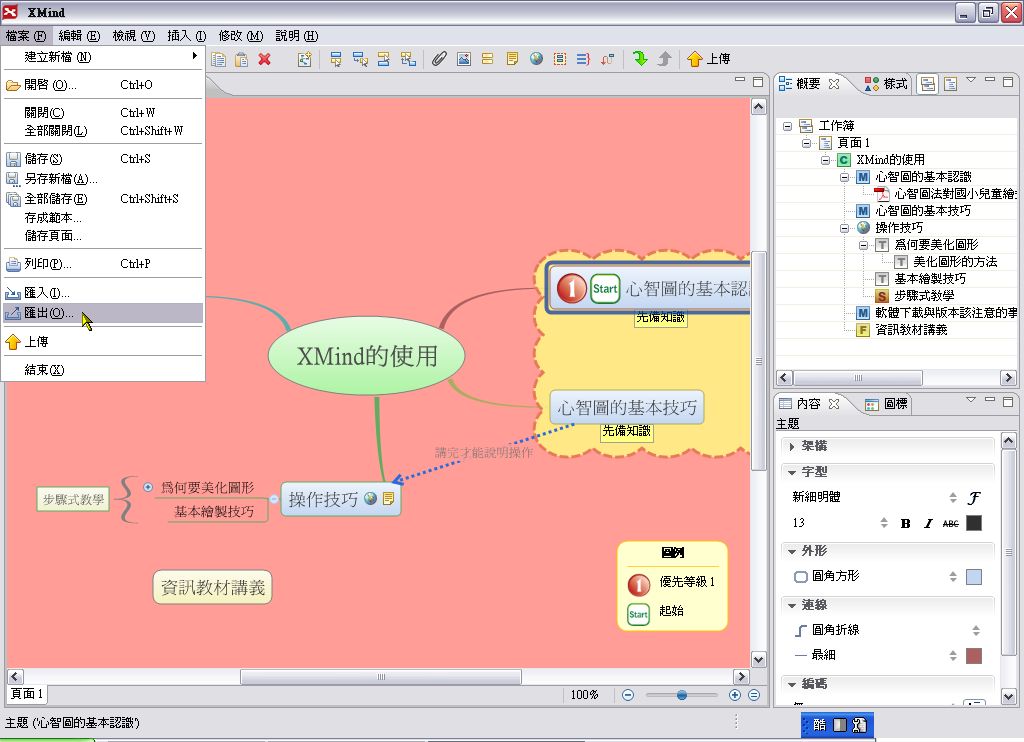
Task: Click the new sheet icon with plus sign
Action: (305, 59)
